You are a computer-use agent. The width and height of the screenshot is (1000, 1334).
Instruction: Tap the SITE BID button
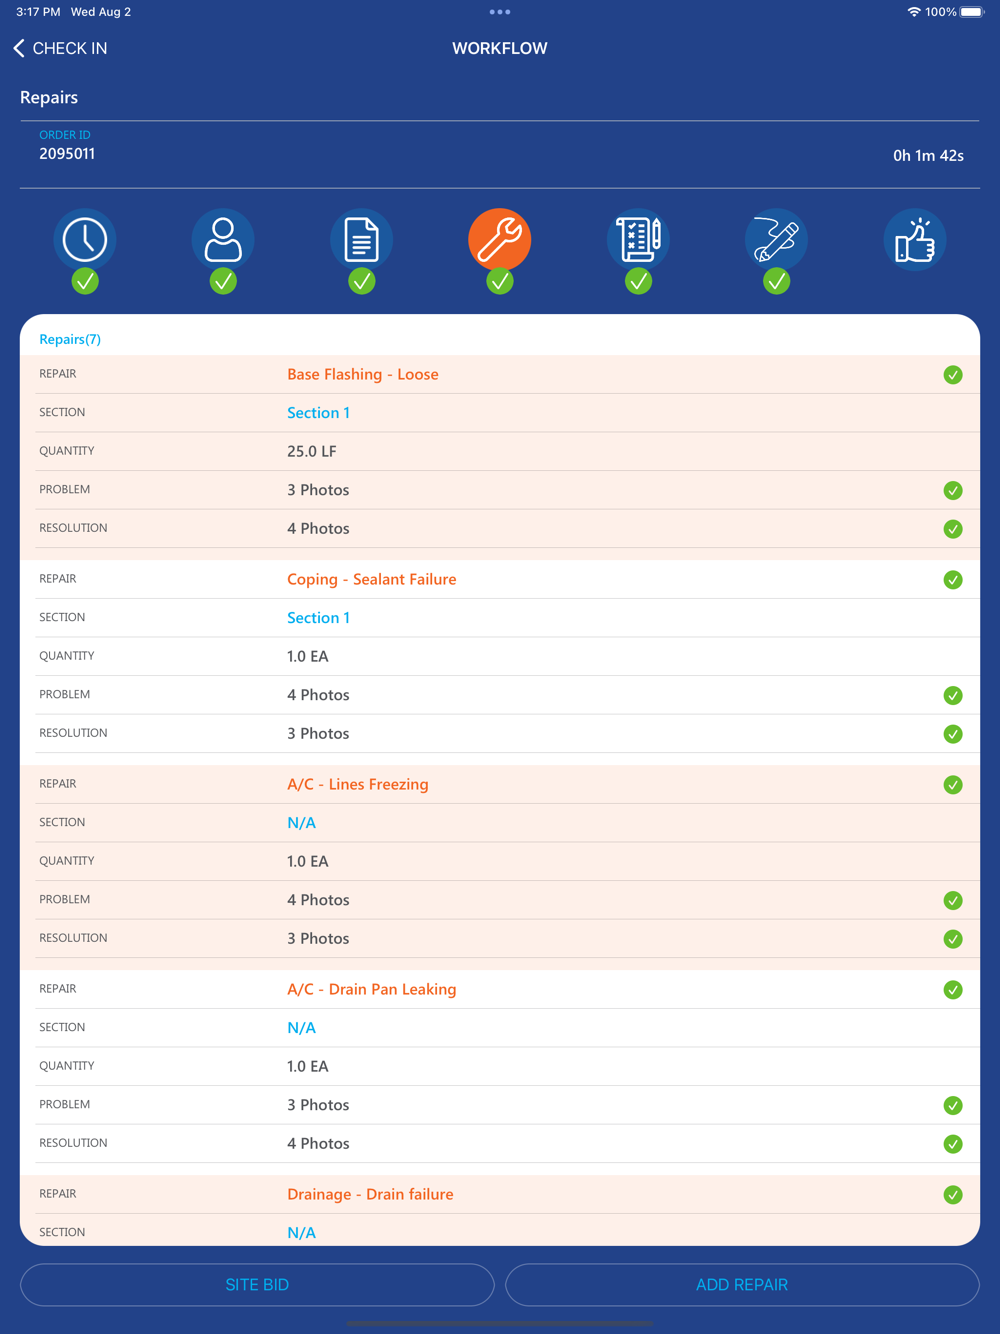[257, 1285]
